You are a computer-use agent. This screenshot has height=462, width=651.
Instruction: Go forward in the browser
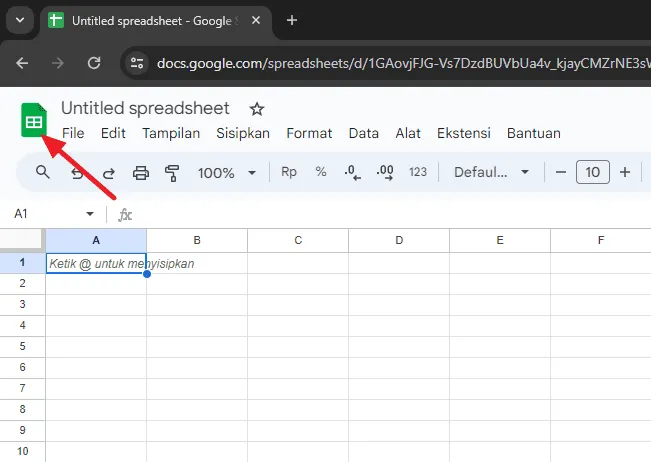pyautogui.click(x=58, y=63)
